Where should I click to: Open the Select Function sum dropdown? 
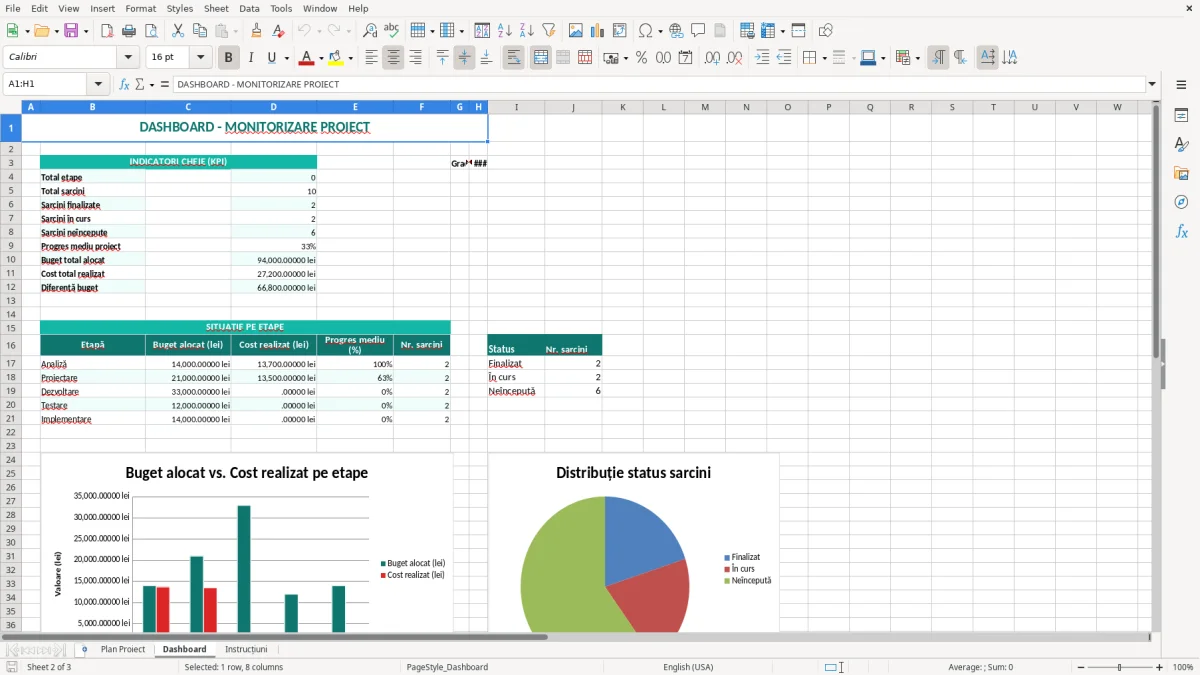pyautogui.click(x=150, y=84)
